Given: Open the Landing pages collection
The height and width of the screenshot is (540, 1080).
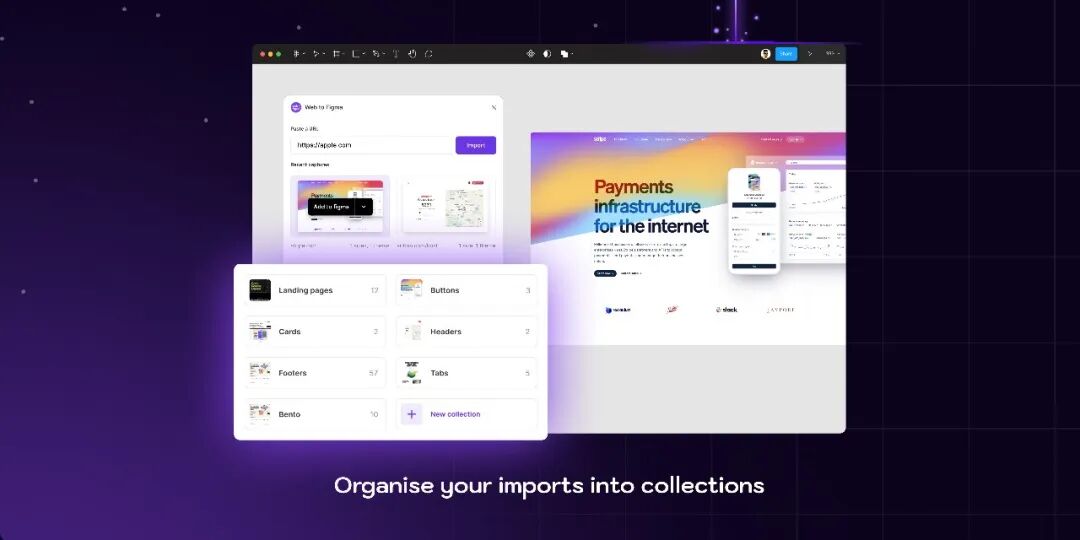Looking at the screenshot, I should [x=315, y=291].
